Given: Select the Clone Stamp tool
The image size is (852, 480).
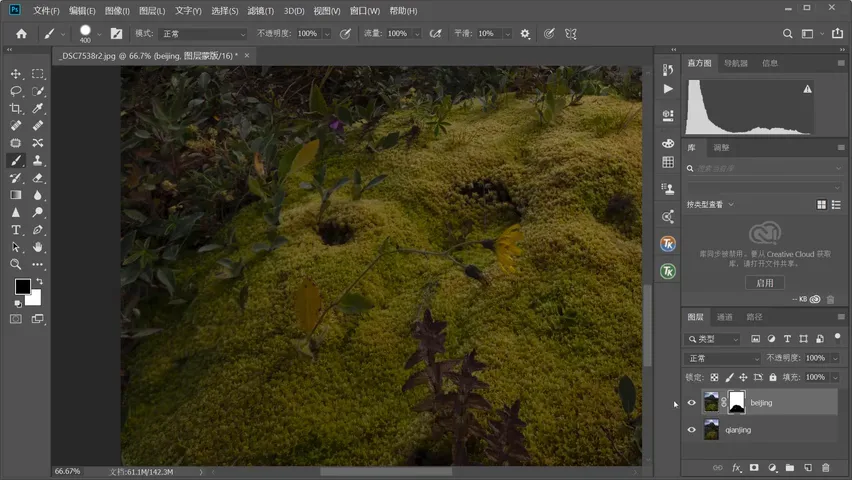Looking at the screenshot, I should pyautogui.click(x=37, y=160).
